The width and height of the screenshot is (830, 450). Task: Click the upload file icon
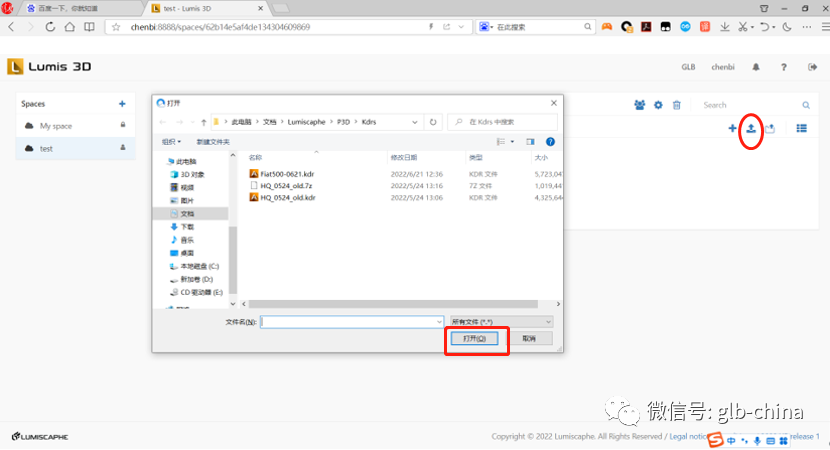(751, 128)
